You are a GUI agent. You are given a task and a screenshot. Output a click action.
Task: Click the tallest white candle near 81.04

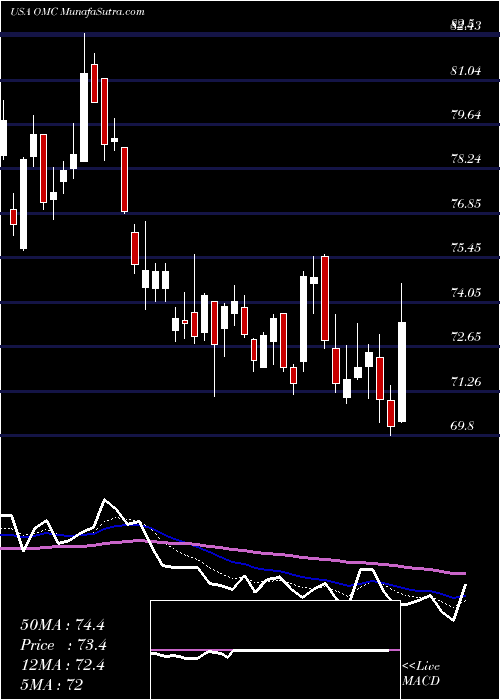84,117
